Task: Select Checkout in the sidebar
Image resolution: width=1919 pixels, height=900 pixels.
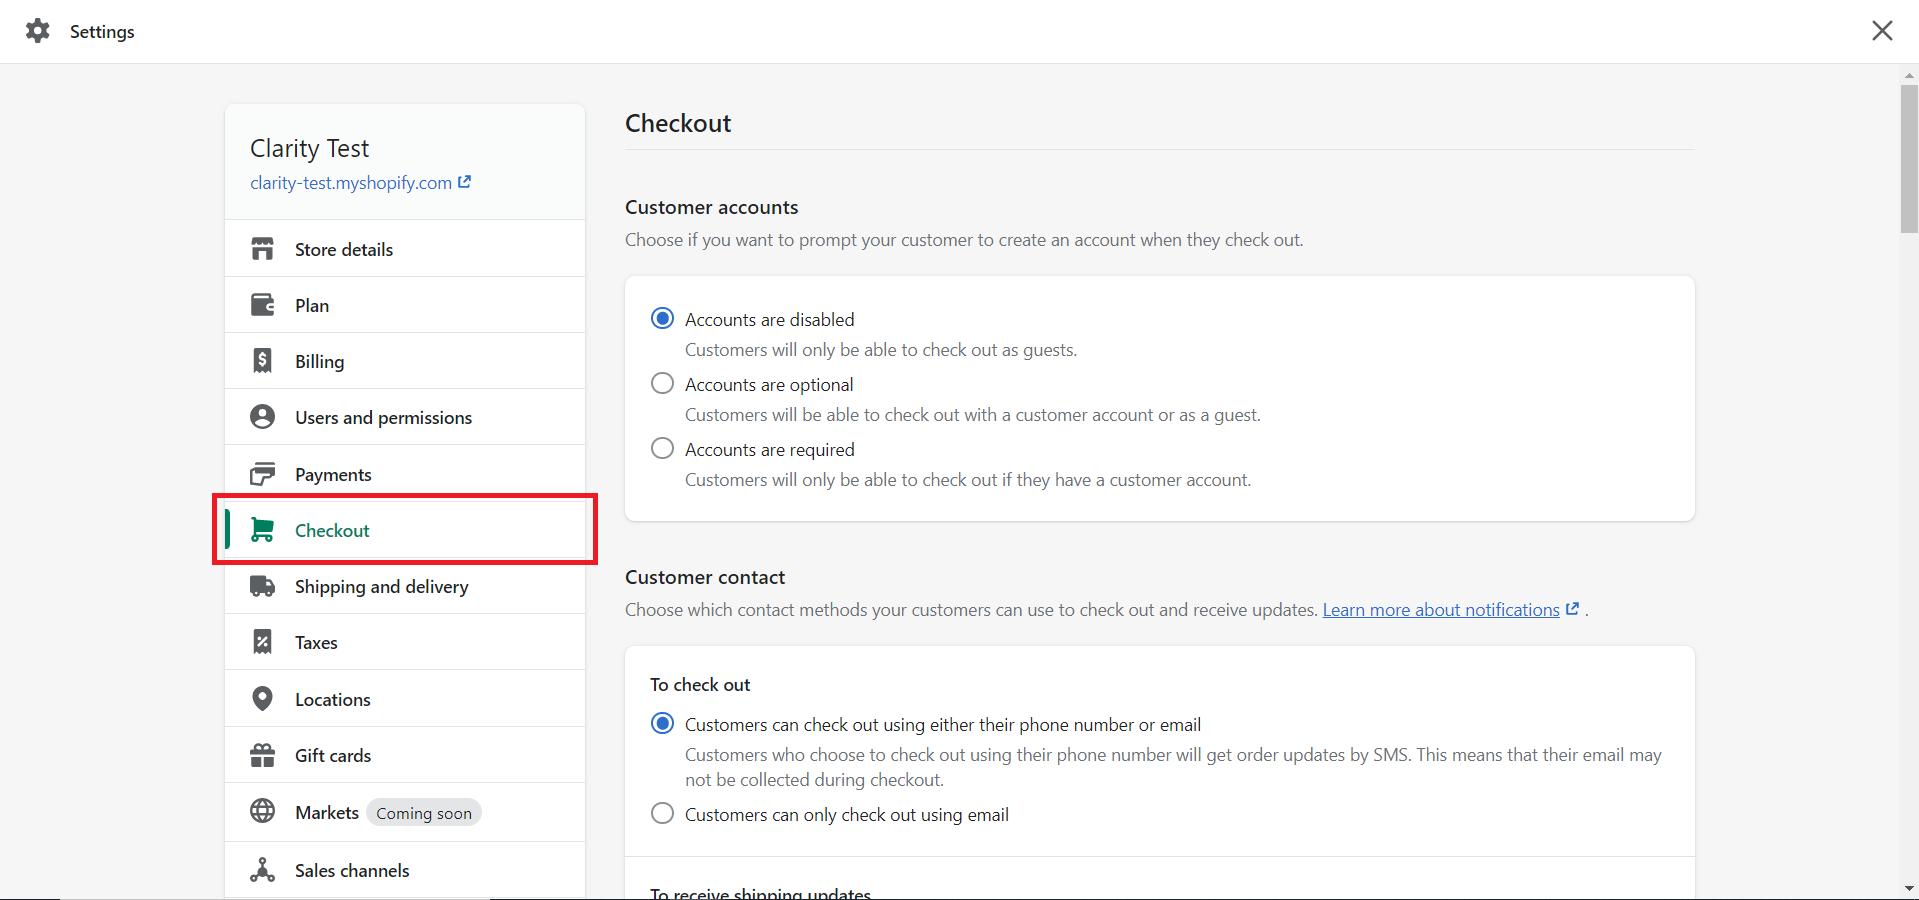Action: [x=405, y=530]
